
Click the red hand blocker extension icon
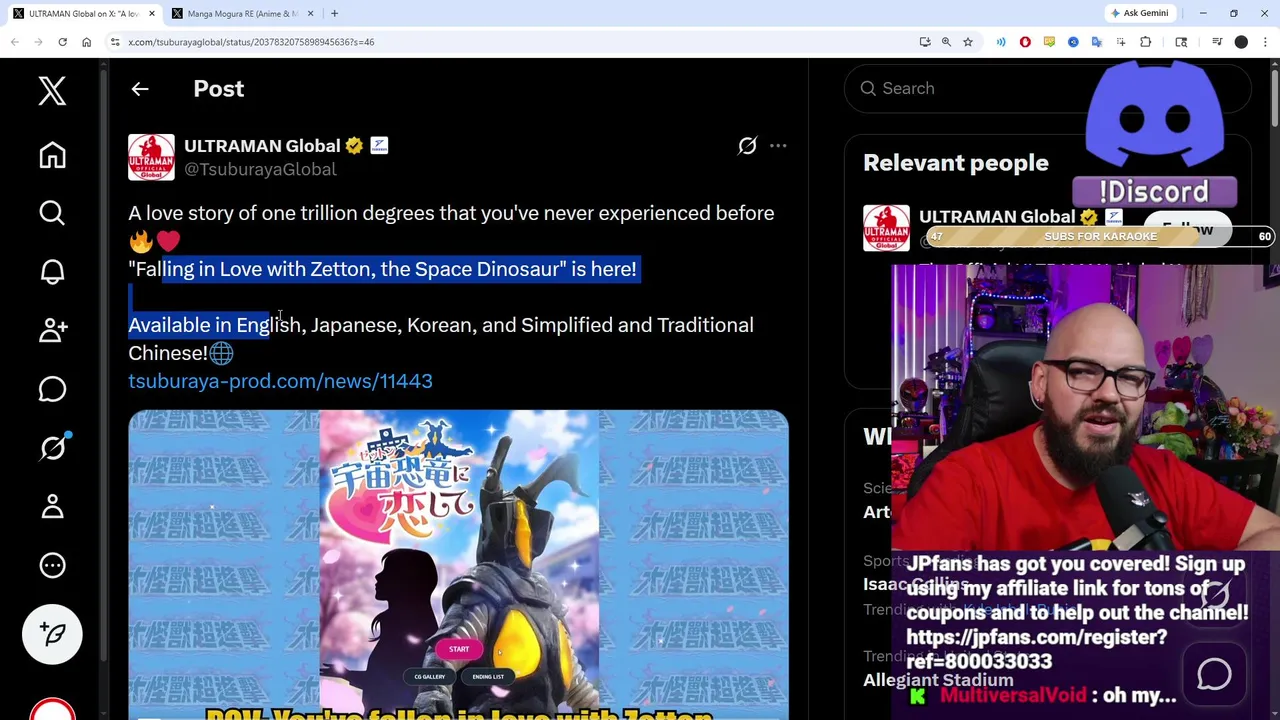(1025, 42)
